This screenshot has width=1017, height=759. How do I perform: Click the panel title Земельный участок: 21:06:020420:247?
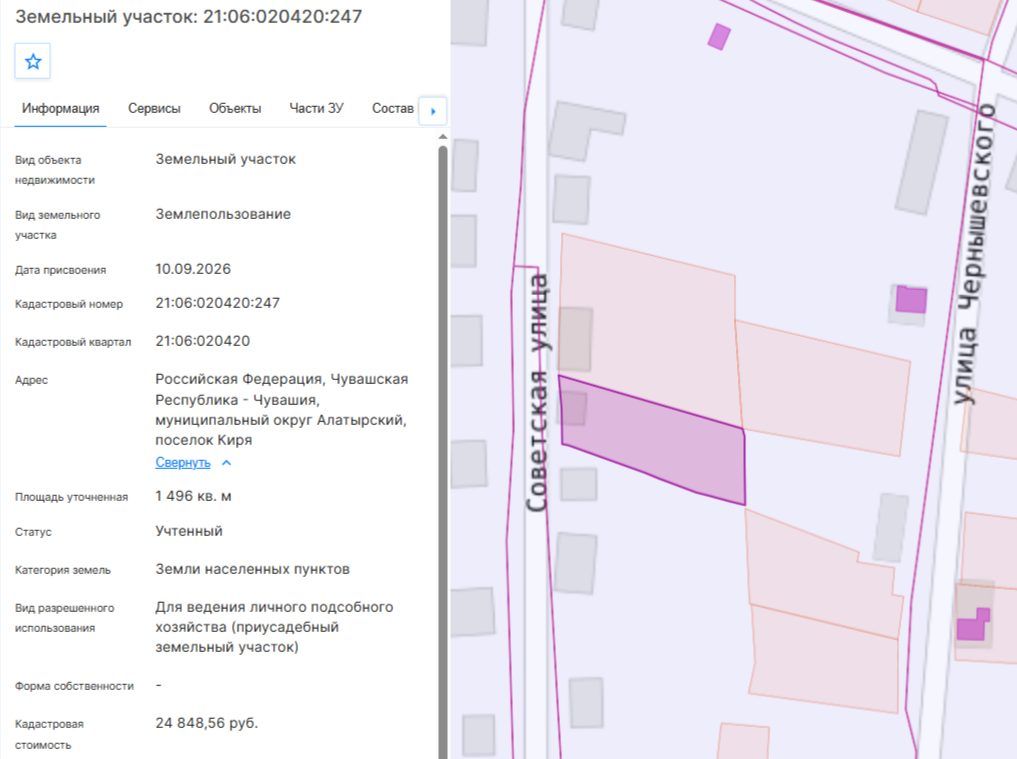click(189, 16)
